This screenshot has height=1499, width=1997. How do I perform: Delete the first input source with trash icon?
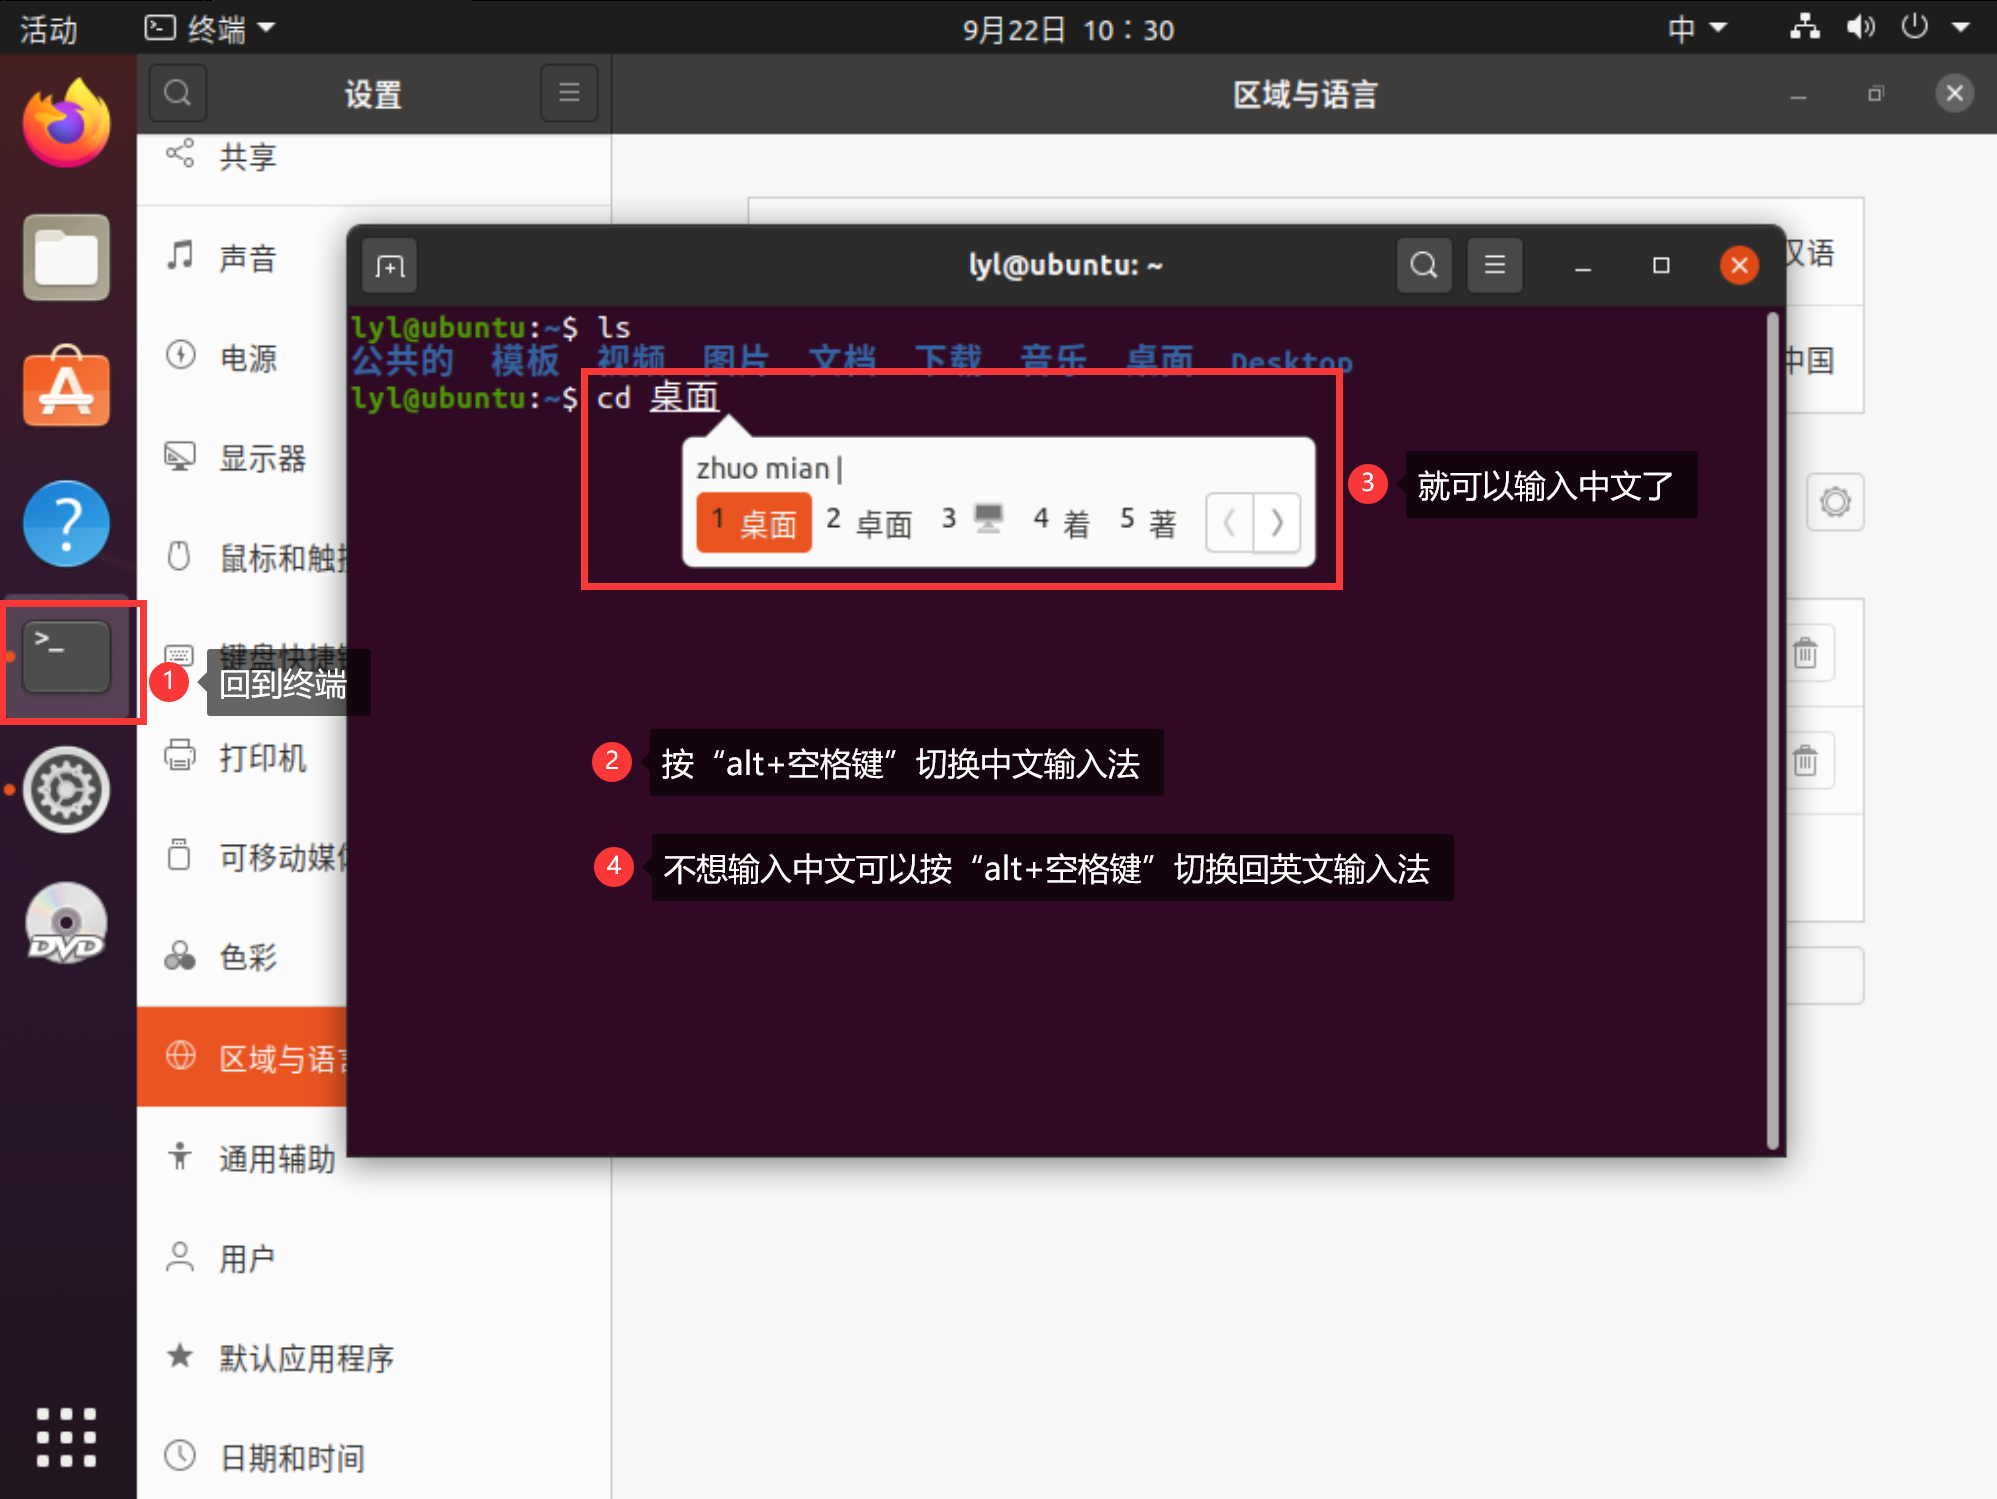pyautogui.click(x=1805, y=654)
